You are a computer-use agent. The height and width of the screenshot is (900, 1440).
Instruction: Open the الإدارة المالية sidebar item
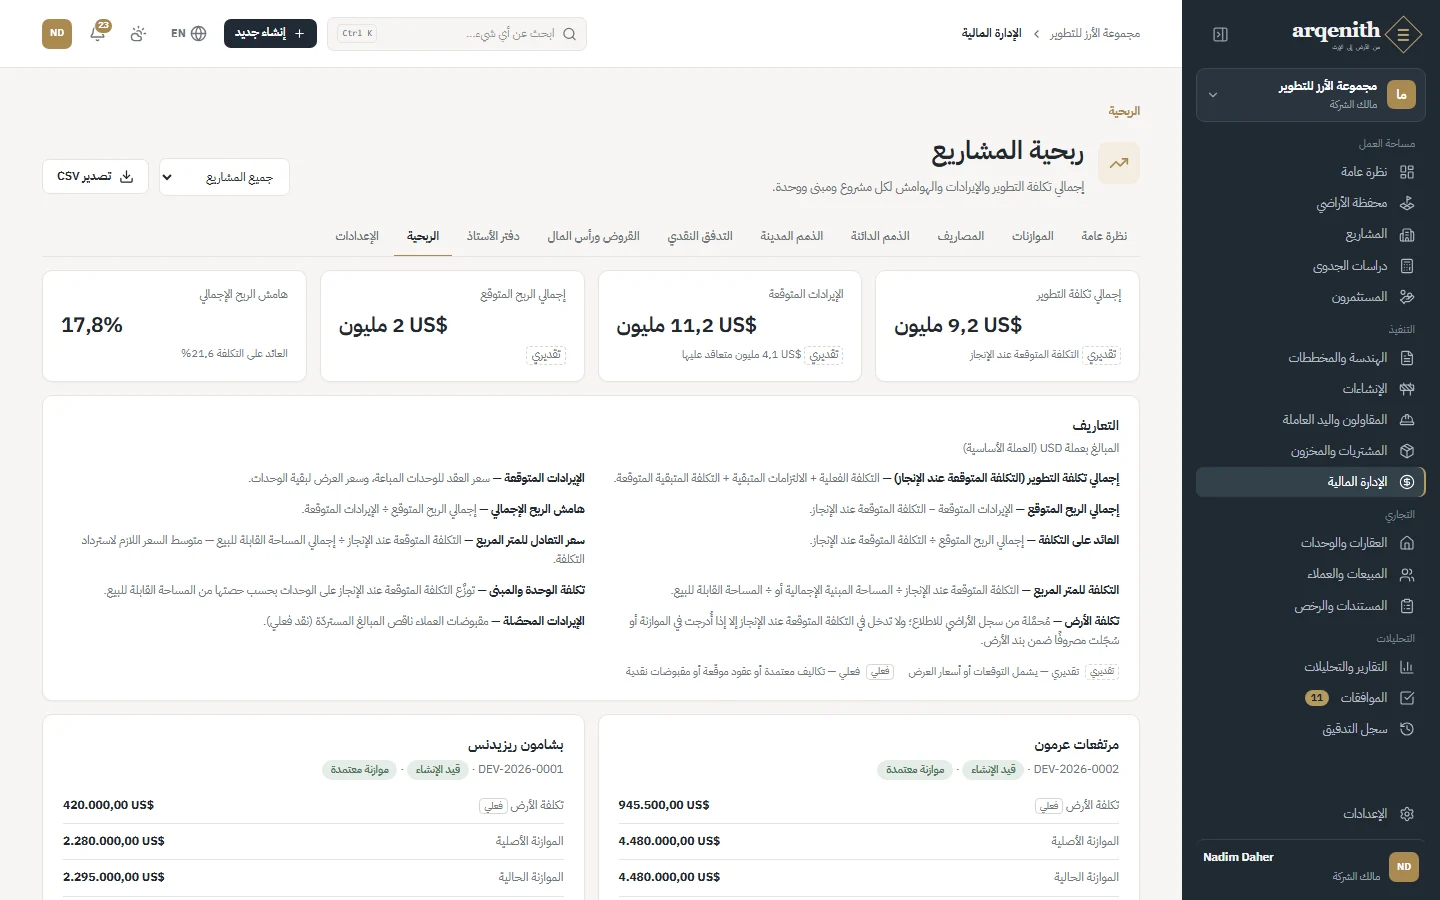(x=1311, y=482)
